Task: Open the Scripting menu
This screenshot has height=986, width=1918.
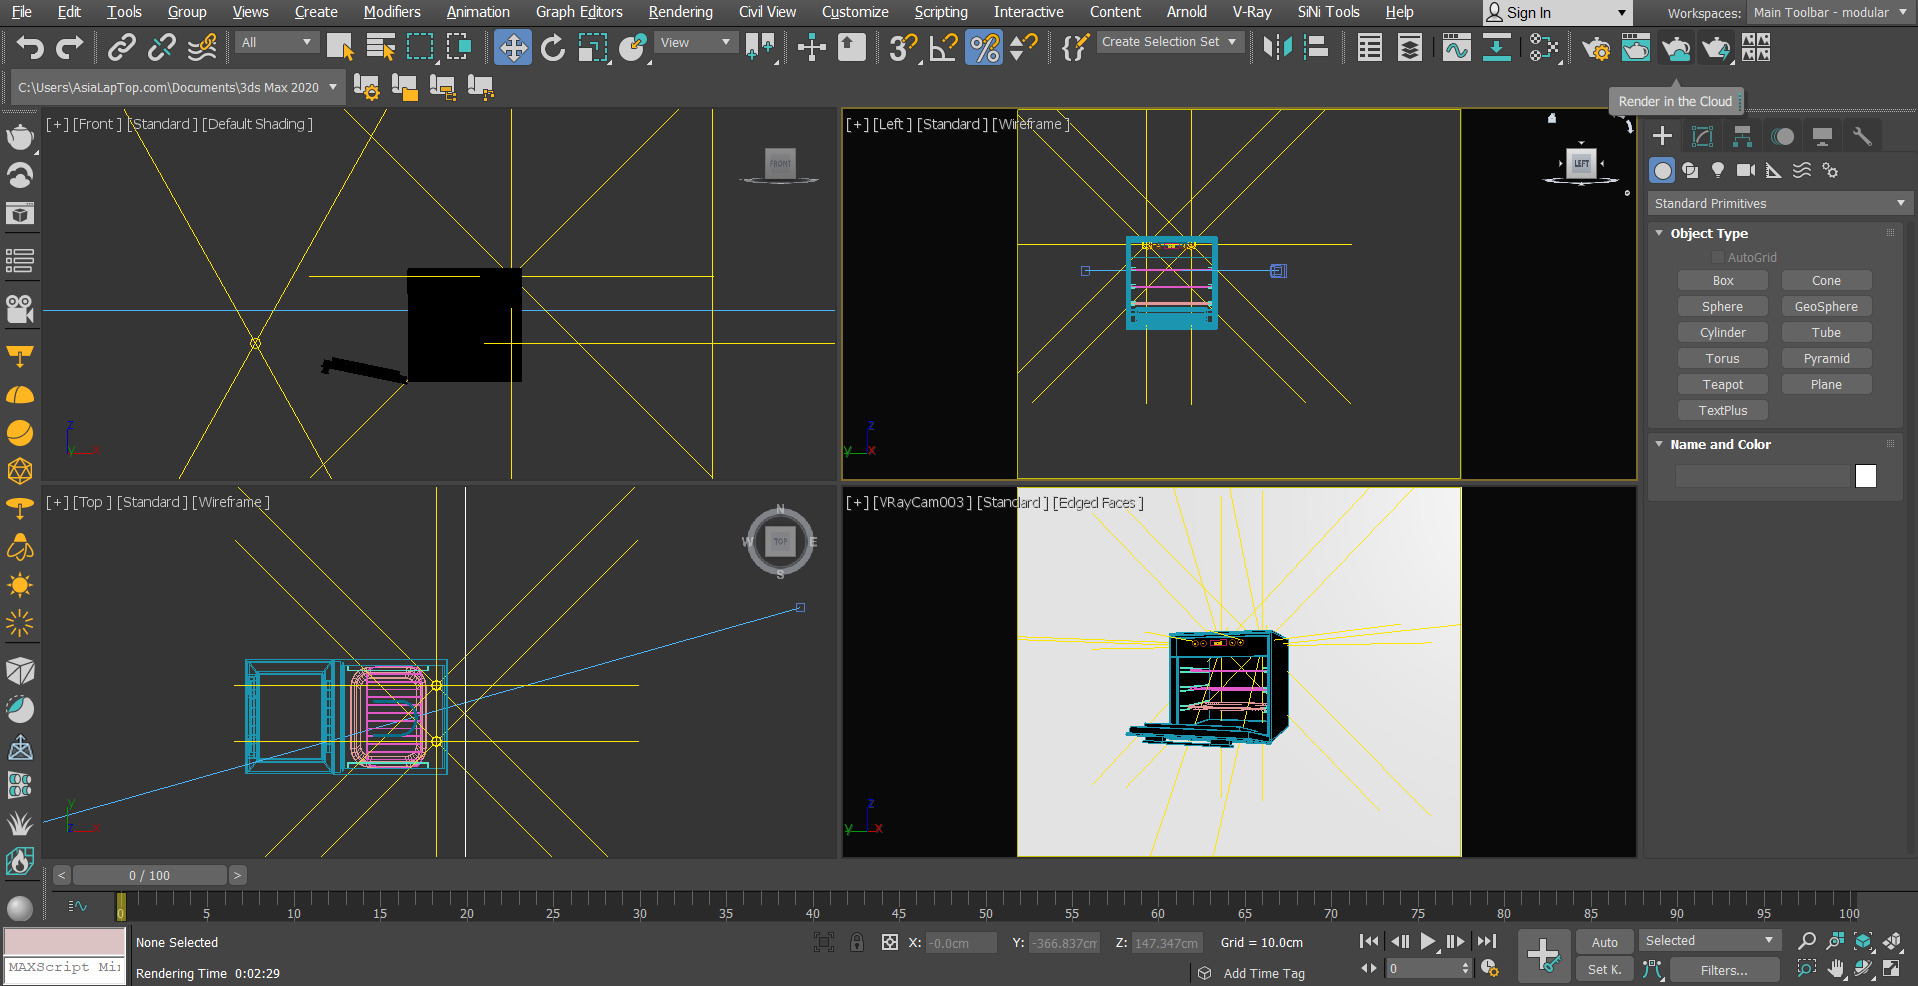Action: coord(941,12)
